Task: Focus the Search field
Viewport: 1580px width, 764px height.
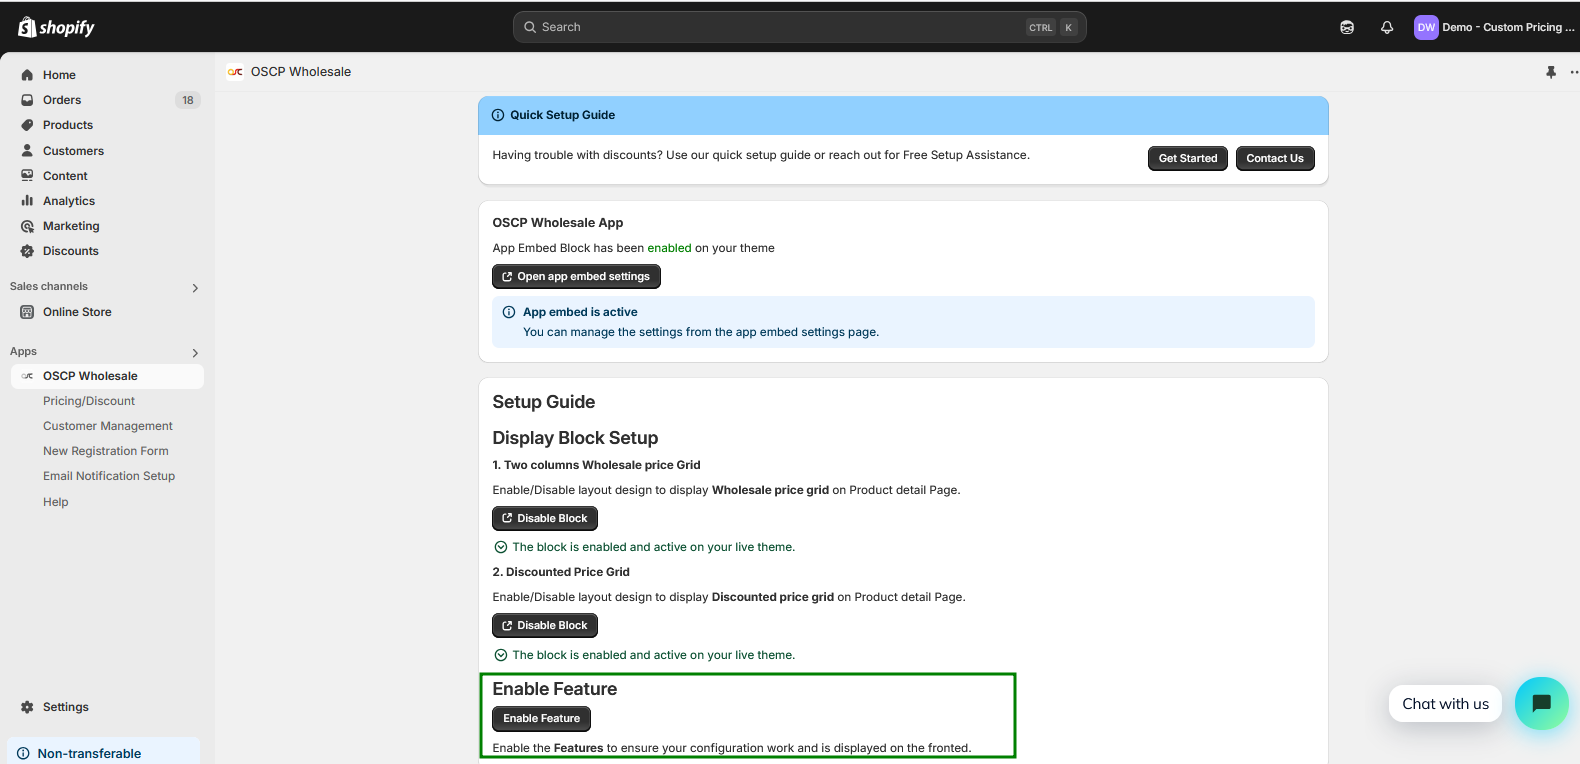Action: pos(780,27)
